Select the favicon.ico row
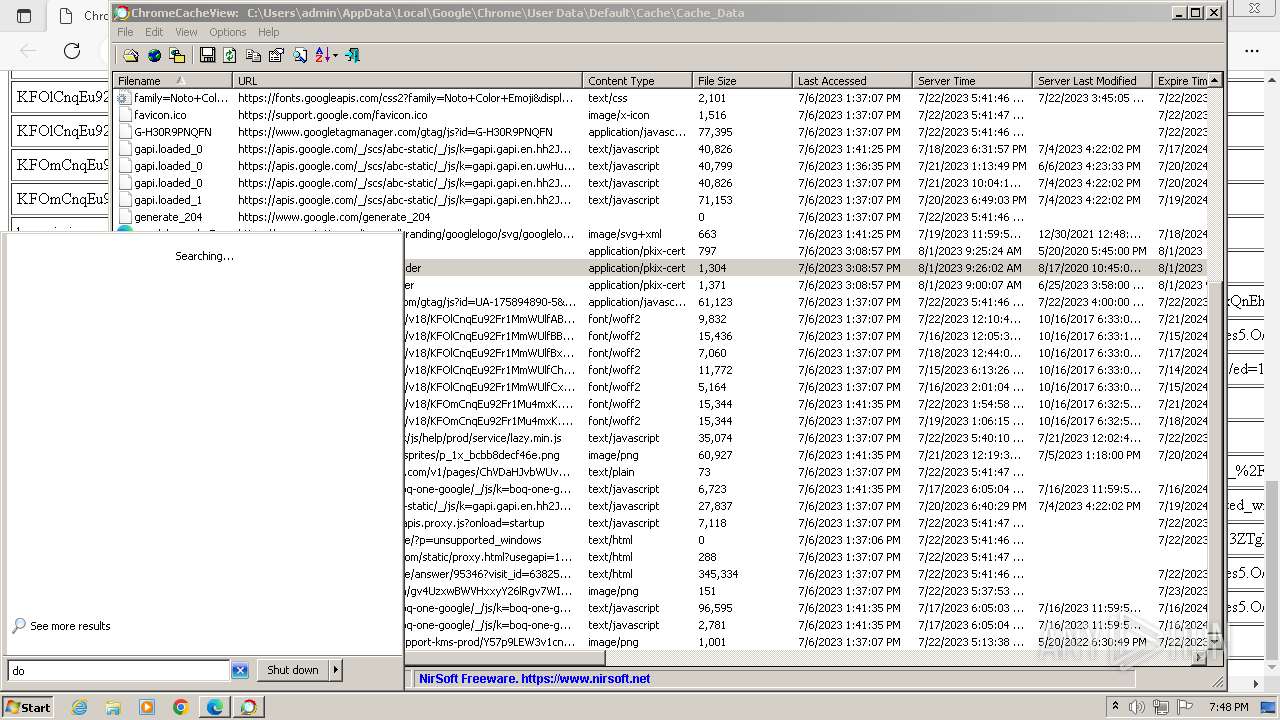 (x=660, y=115)
